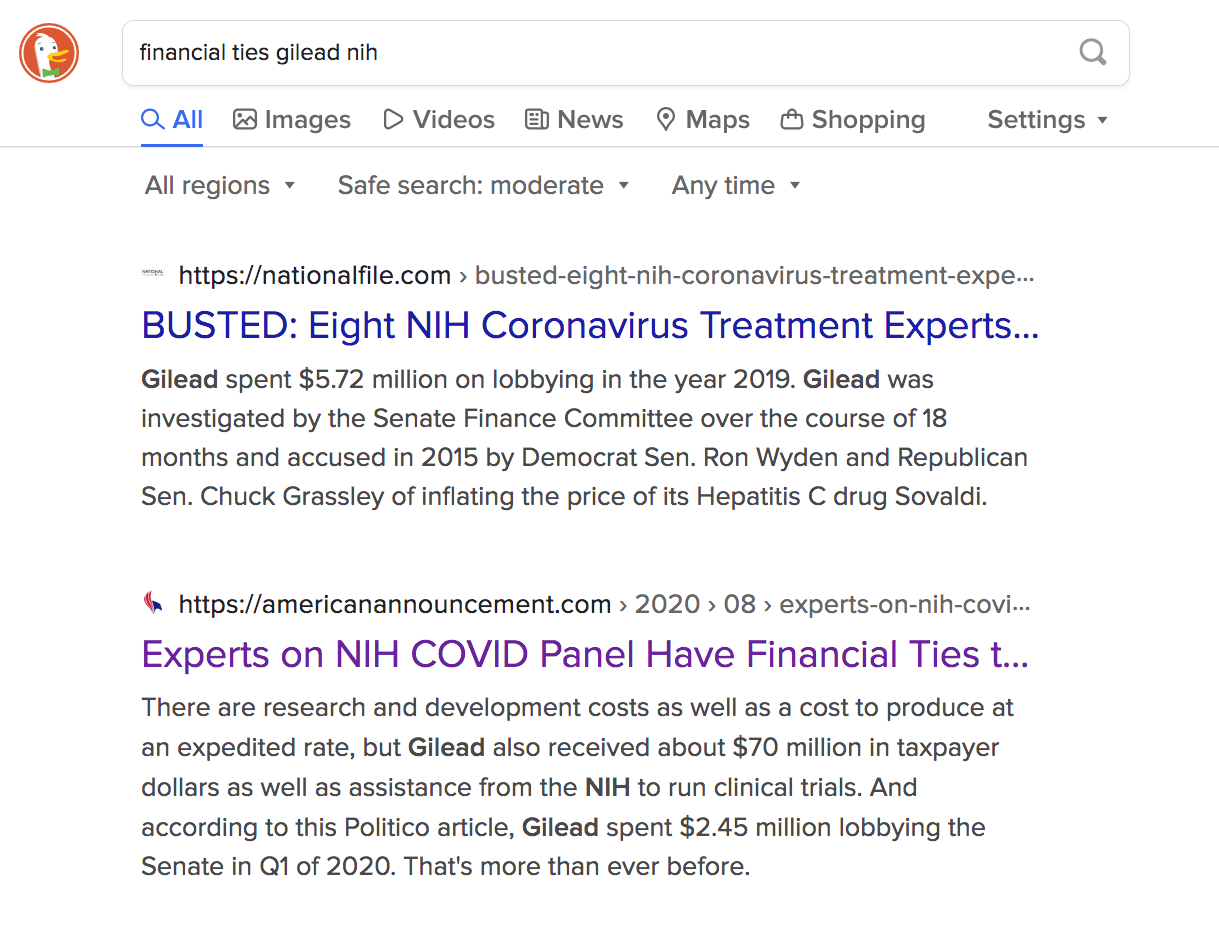Focus the search box containing 'financial ties gilead nih'
This screenshot has width=1219, height=928.
626,53
